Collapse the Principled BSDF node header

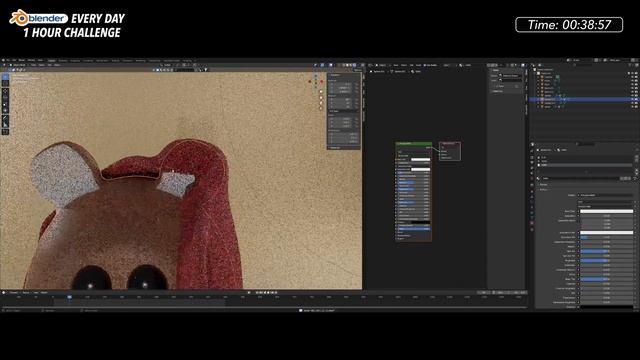(x=398, y=144)
